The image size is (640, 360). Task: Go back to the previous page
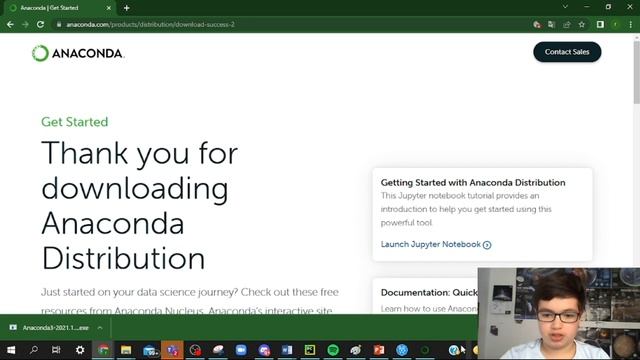(10, 24)
